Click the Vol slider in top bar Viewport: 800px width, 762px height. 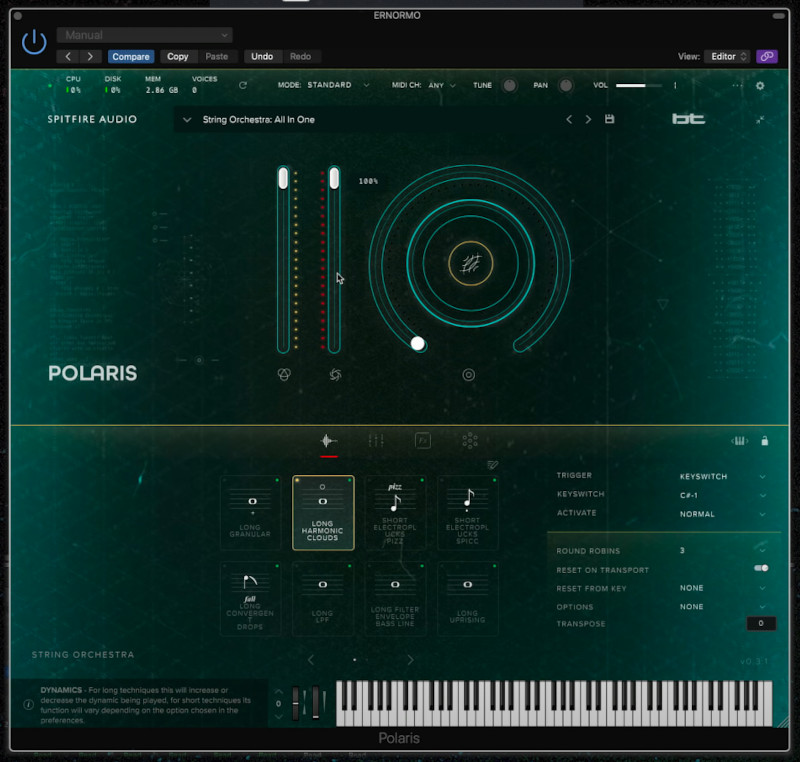639,86
